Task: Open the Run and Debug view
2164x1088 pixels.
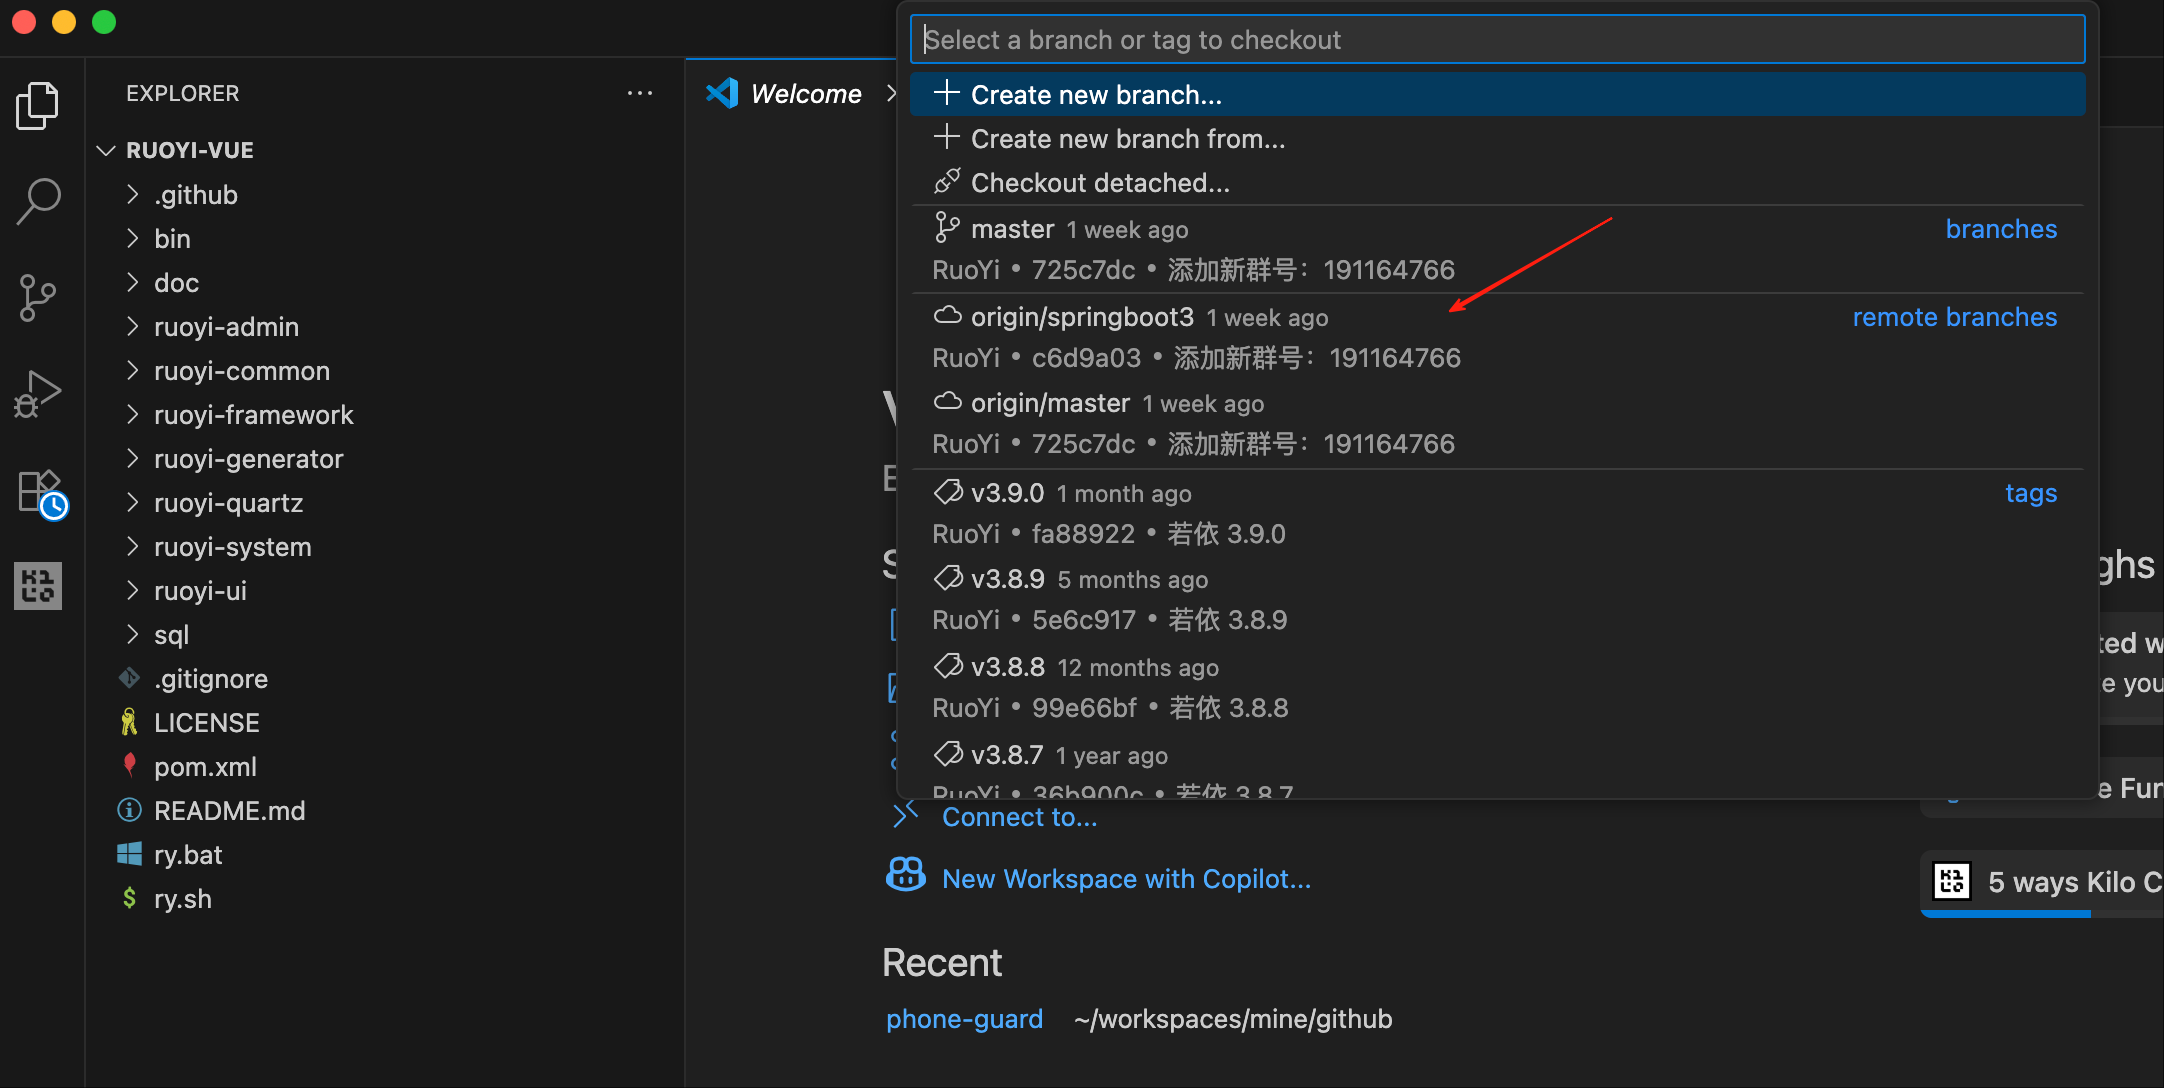Action: 38,394
